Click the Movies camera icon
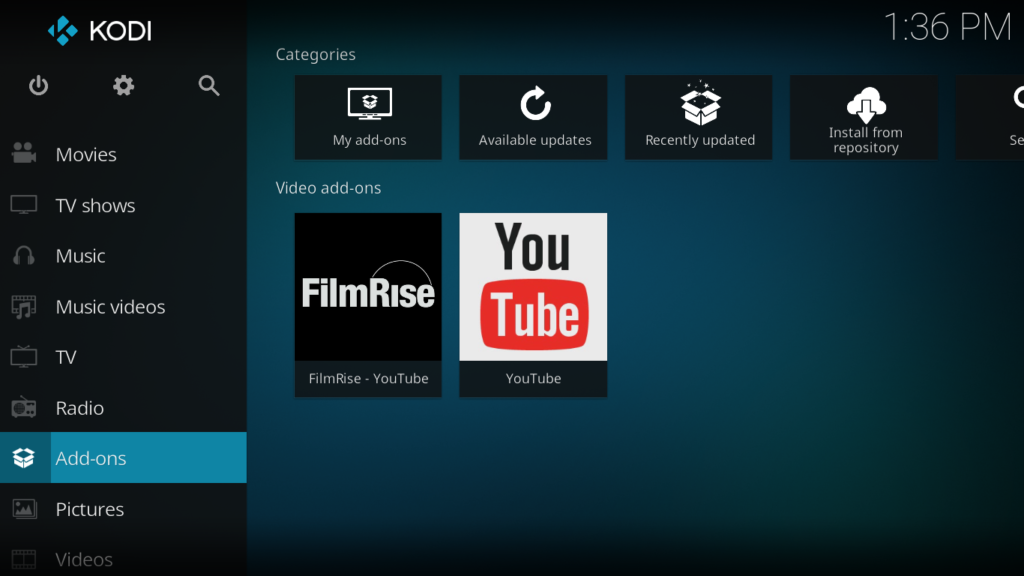The image size is (1024, 576). (24, 153)
